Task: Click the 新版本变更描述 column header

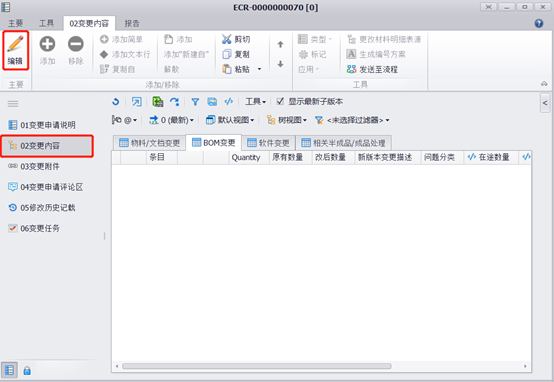Action: 388,157
